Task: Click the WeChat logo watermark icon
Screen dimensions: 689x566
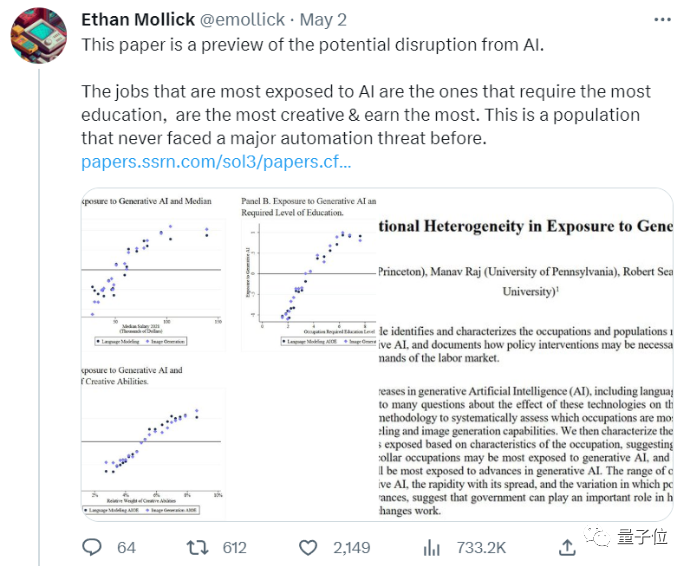Action: pos(602,539)
